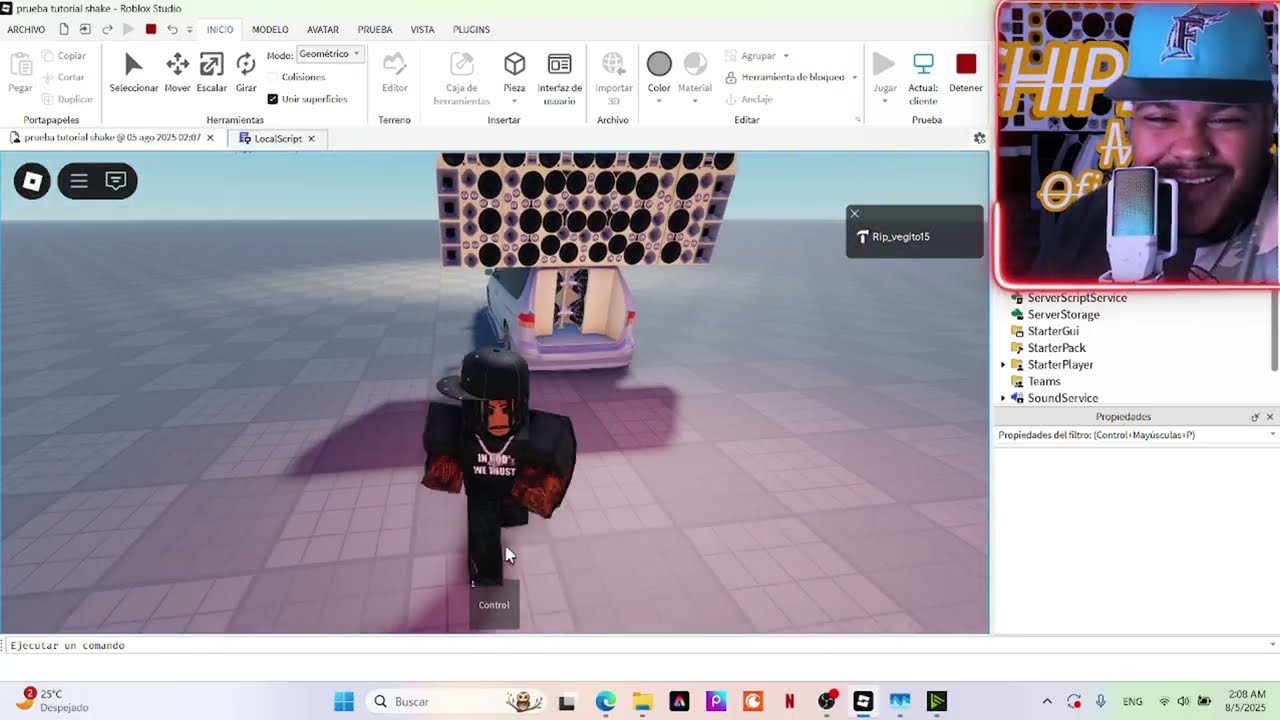Viewport: 1280px width, 720px height.
Task: Open the Pieza dropdown arrow
Action: tap(514, 101)
